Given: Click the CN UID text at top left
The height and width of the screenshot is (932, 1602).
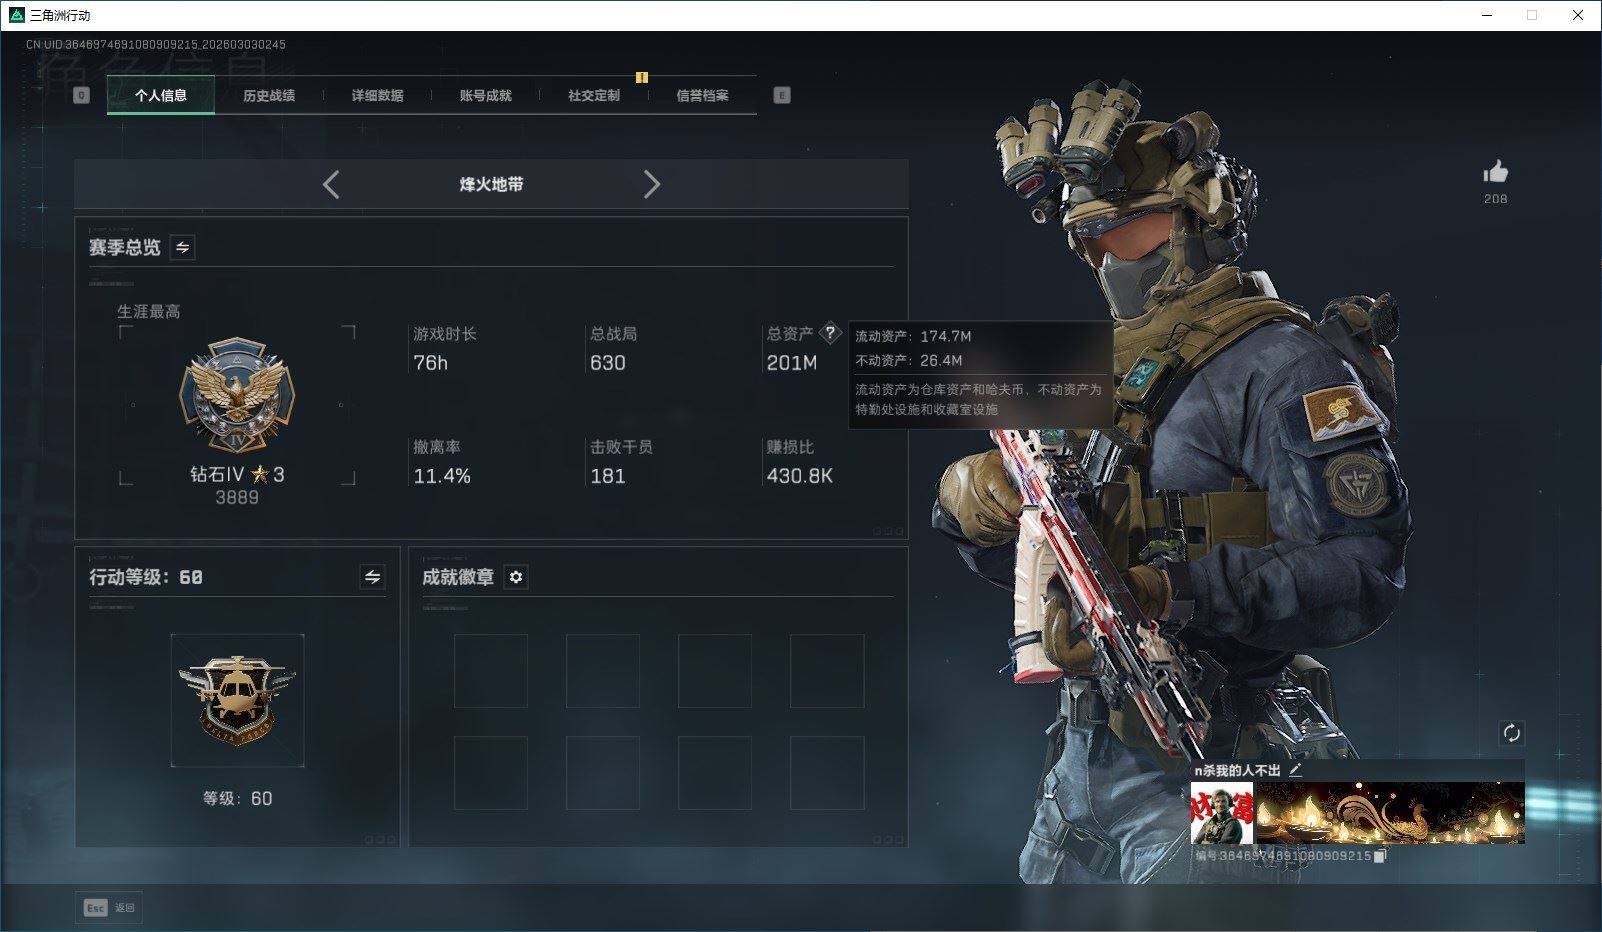Looking at the screenshot, I should 156,45.
